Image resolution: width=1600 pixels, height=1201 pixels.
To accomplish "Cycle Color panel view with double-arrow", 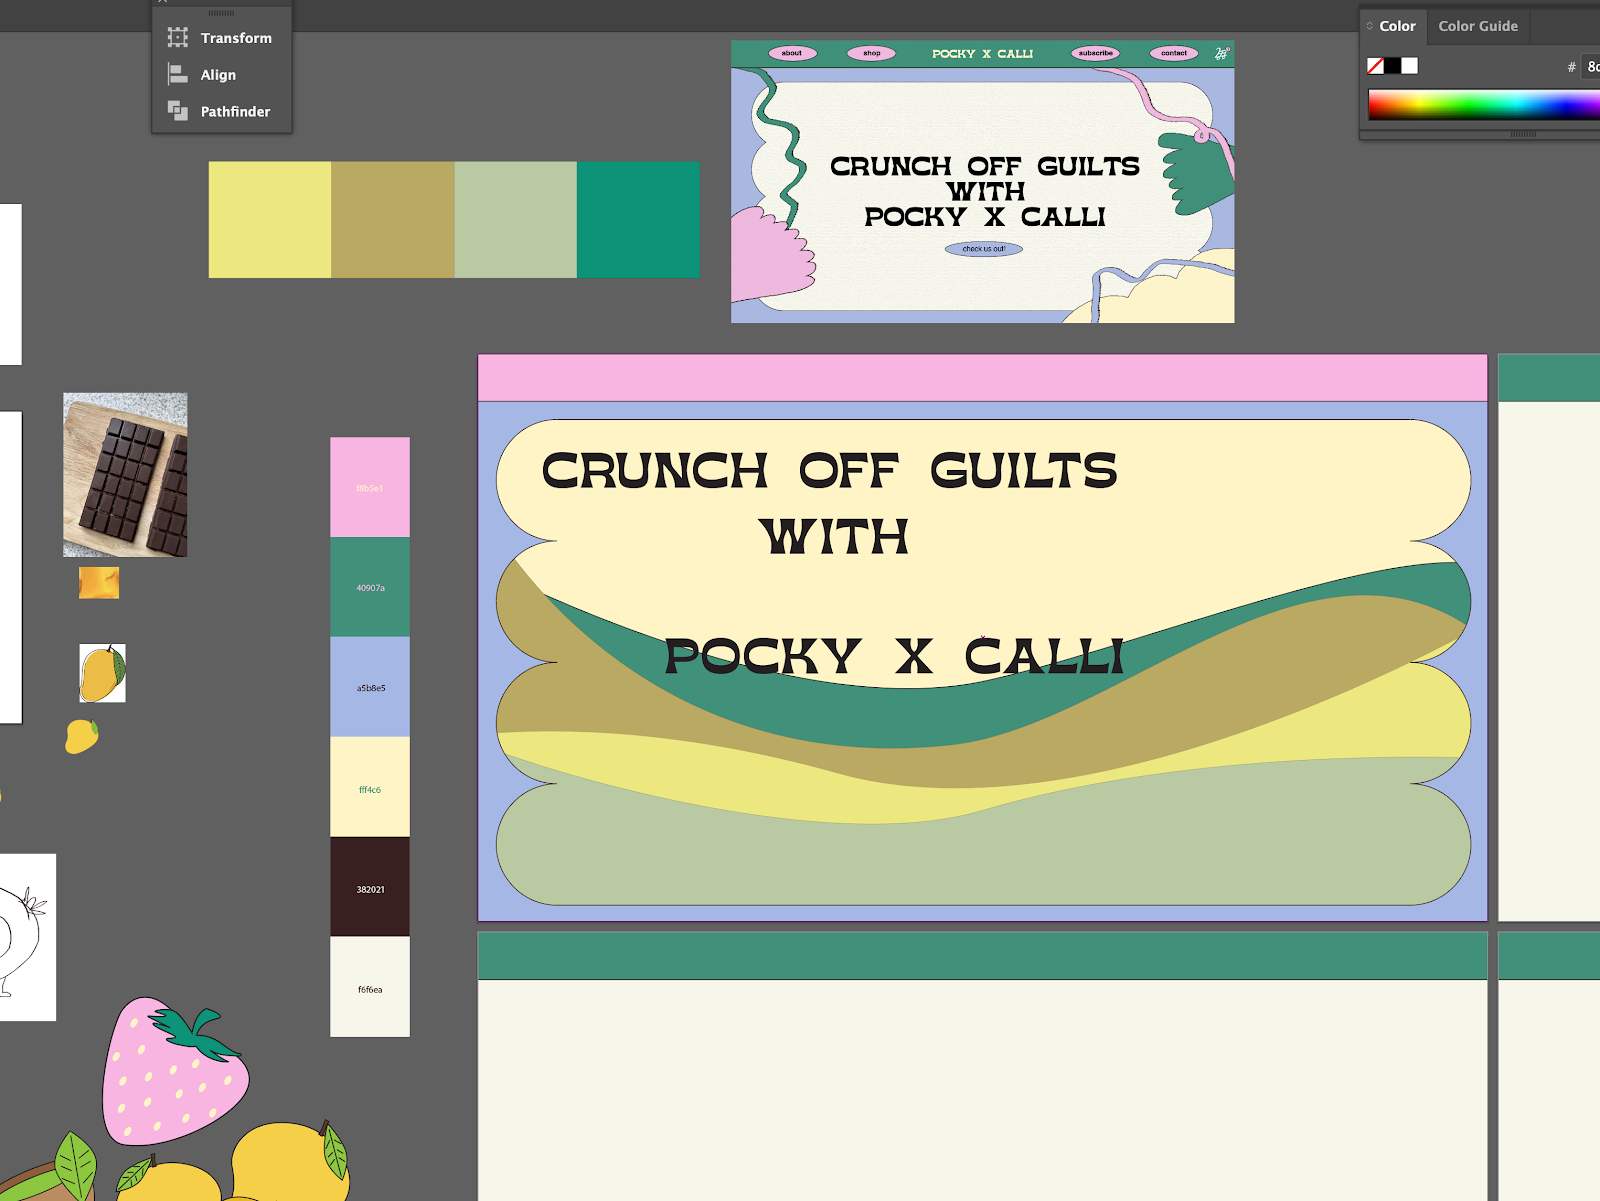I will [x=1370, y=26].
